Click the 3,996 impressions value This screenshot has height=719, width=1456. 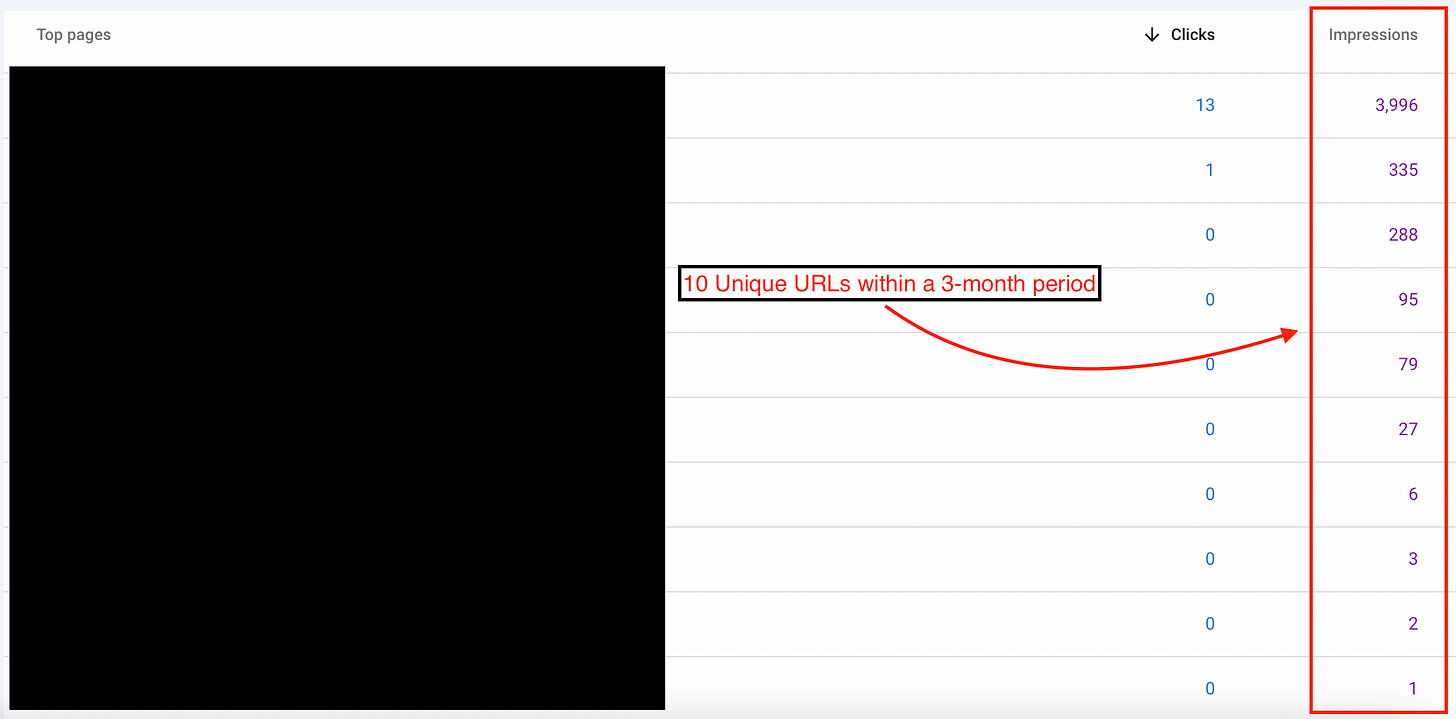click(x=1396, y=105)
